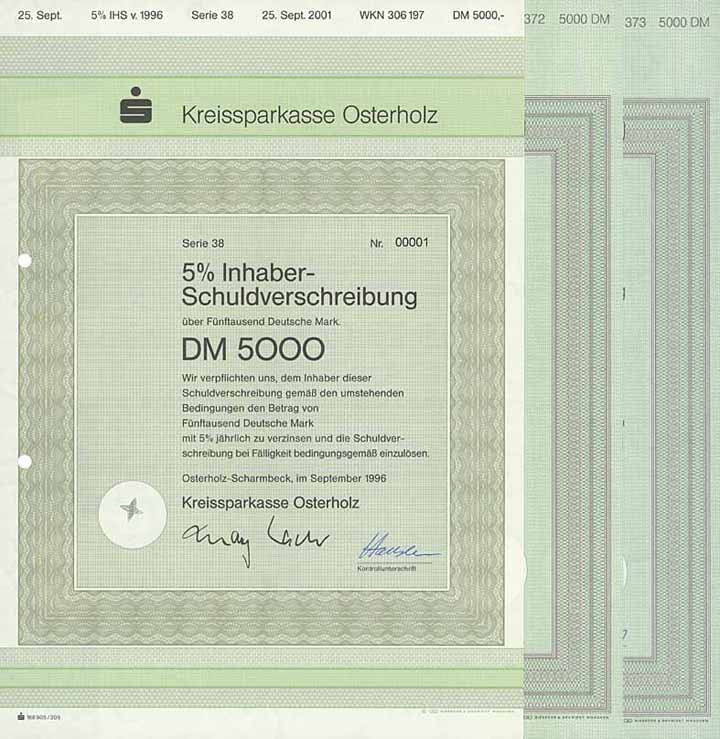Image resolution: width=720 pixels, height=739 pixels.
Task: Click the tiny Sparkasse logo beside form number
Action: [x=21, y=716]
